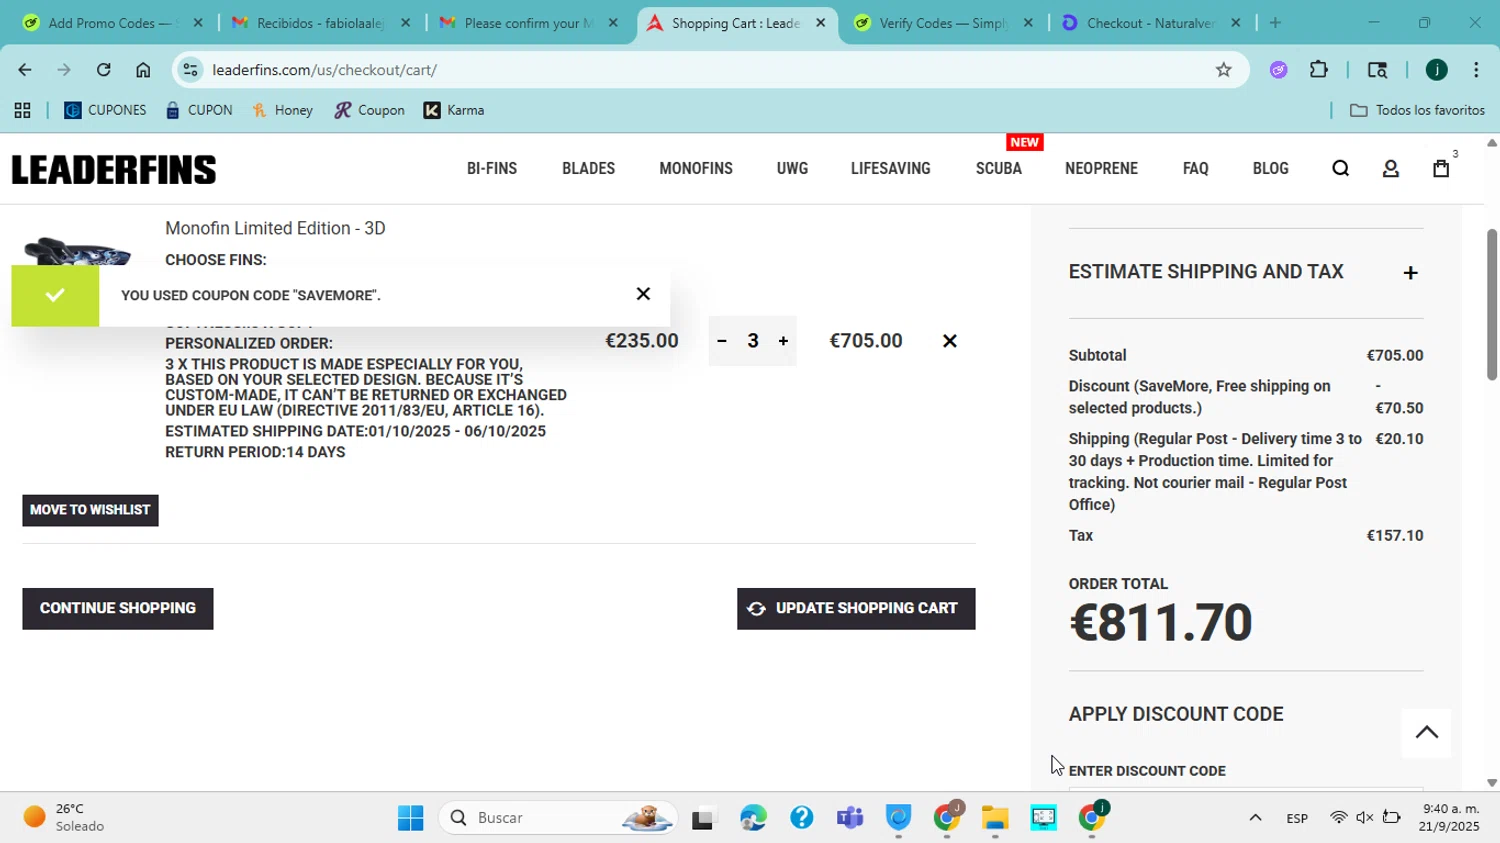Open the bookmarks apps grid icon

coord(22,111)
